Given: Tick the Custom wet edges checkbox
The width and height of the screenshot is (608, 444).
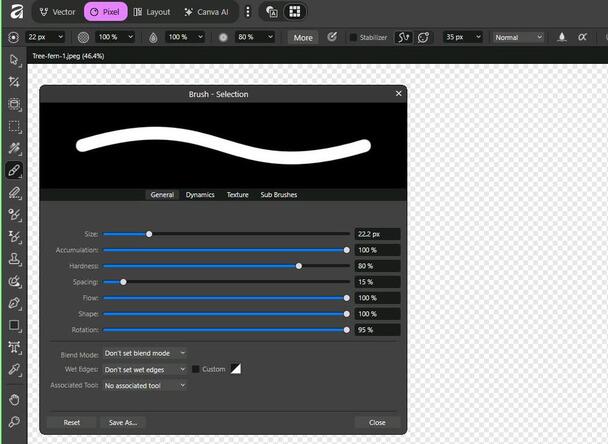Looking at the screenshot, I should click(196, 369).
